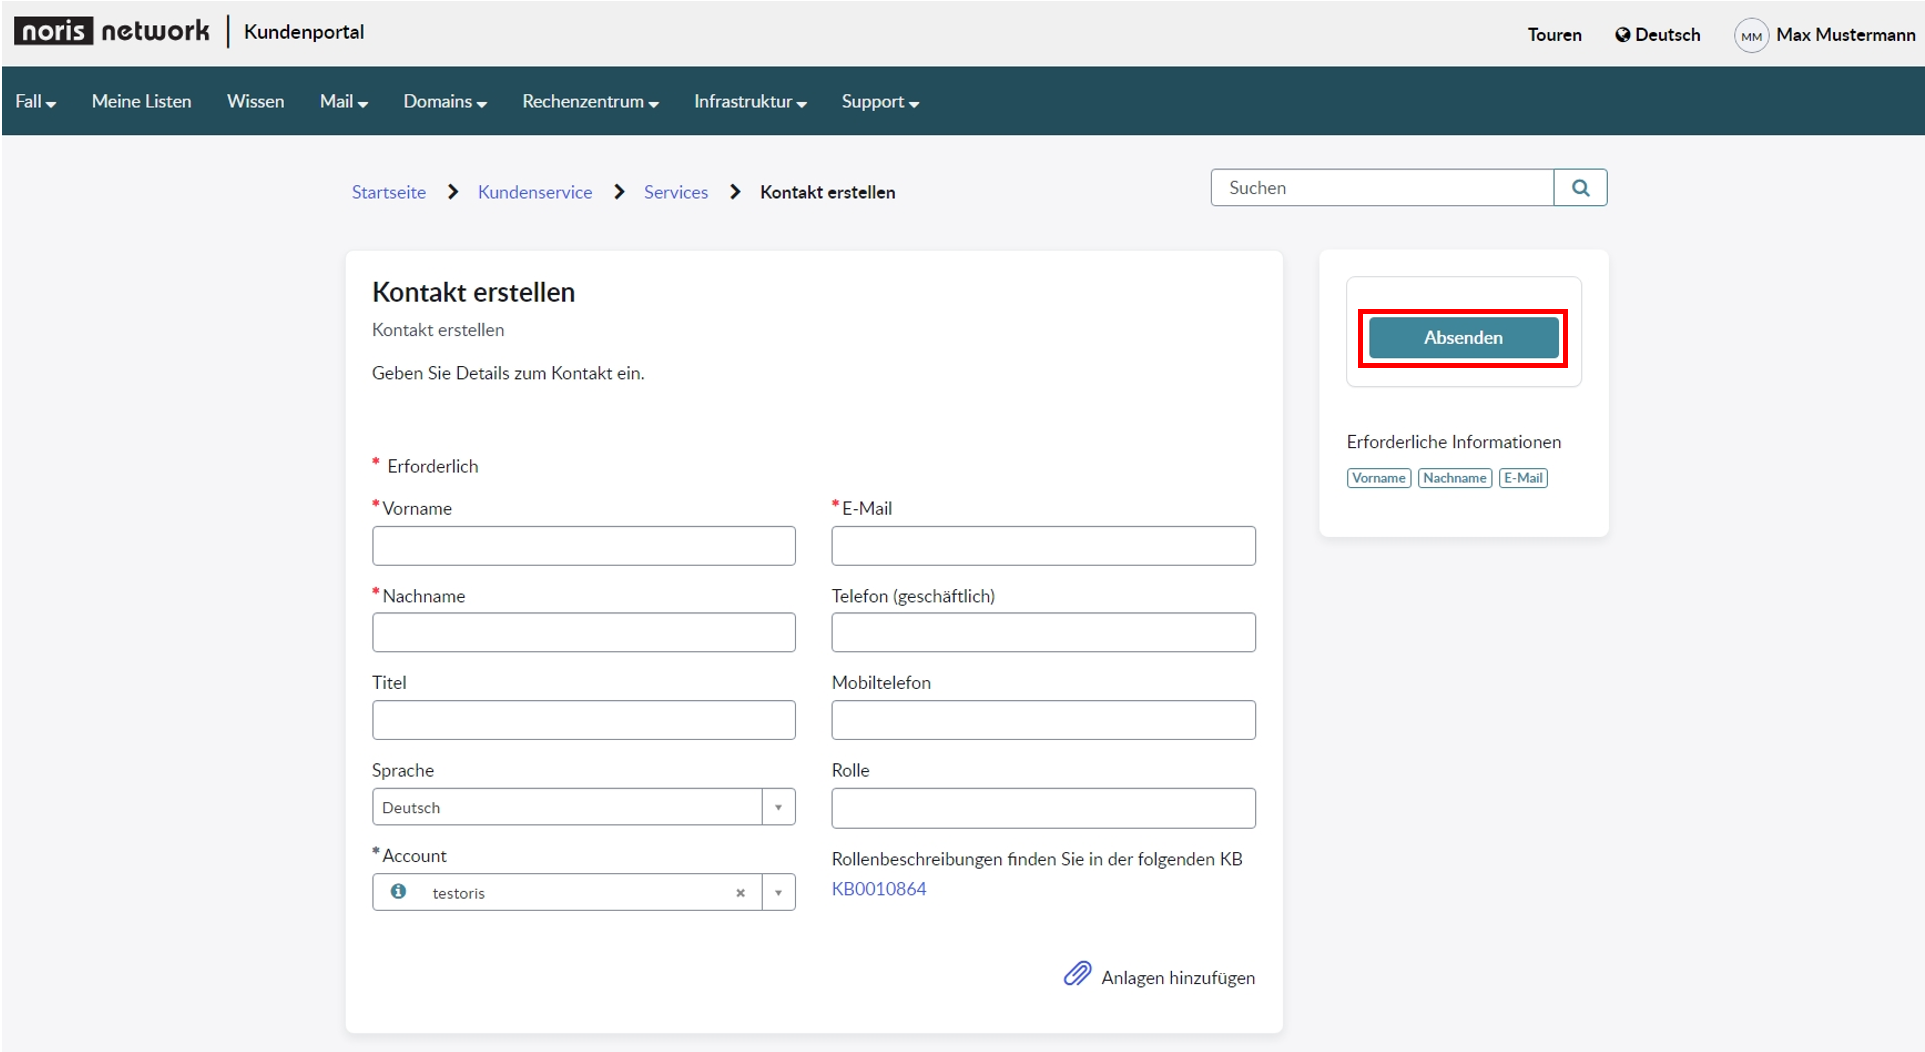Open the Account dropdown arrow

(x=778, y=893)
